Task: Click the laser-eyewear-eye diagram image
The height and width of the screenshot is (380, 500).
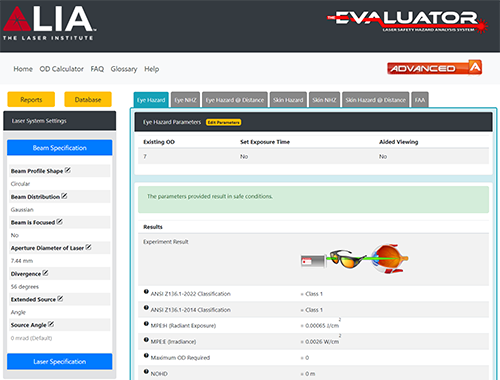Action: [354, 259]
